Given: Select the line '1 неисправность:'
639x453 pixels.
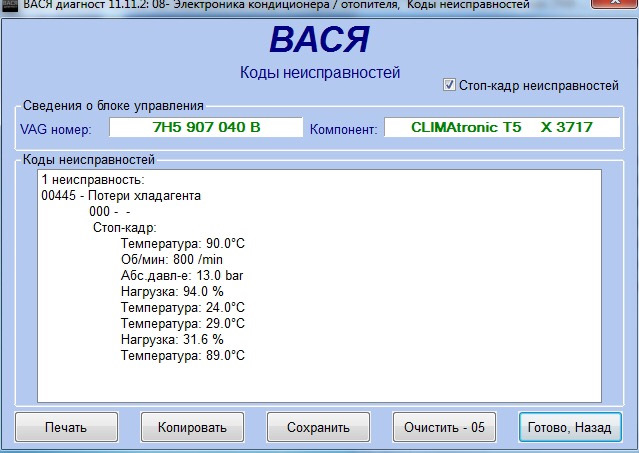Looking at the screenshot, I should coord(93,179).
